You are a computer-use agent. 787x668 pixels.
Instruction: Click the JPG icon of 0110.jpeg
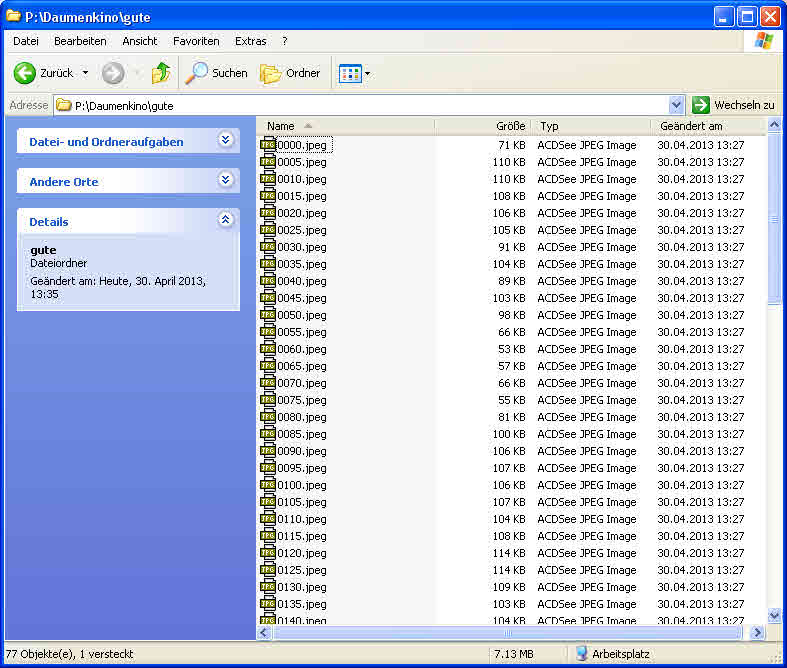pyautogui.click(x=268, y=519)
